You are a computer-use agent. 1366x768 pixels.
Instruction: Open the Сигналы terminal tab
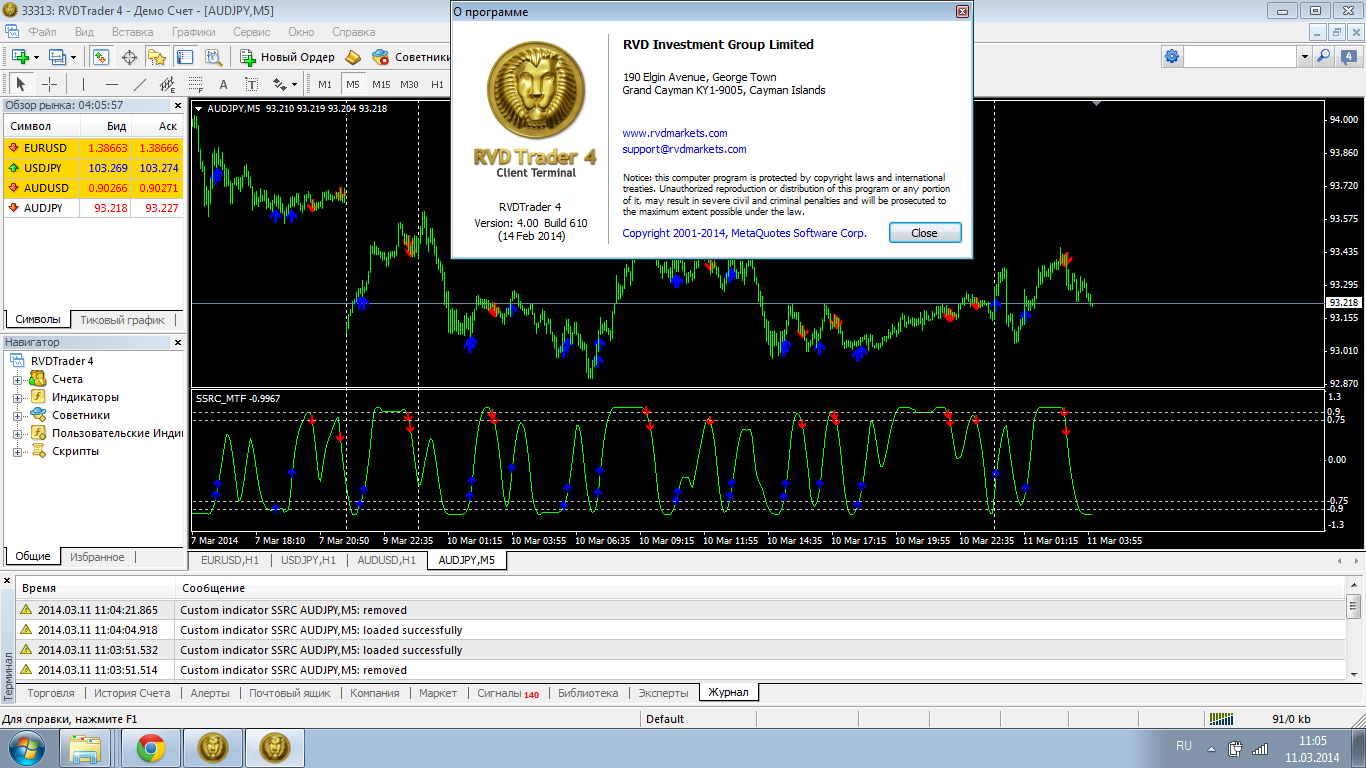coord(508,693)
